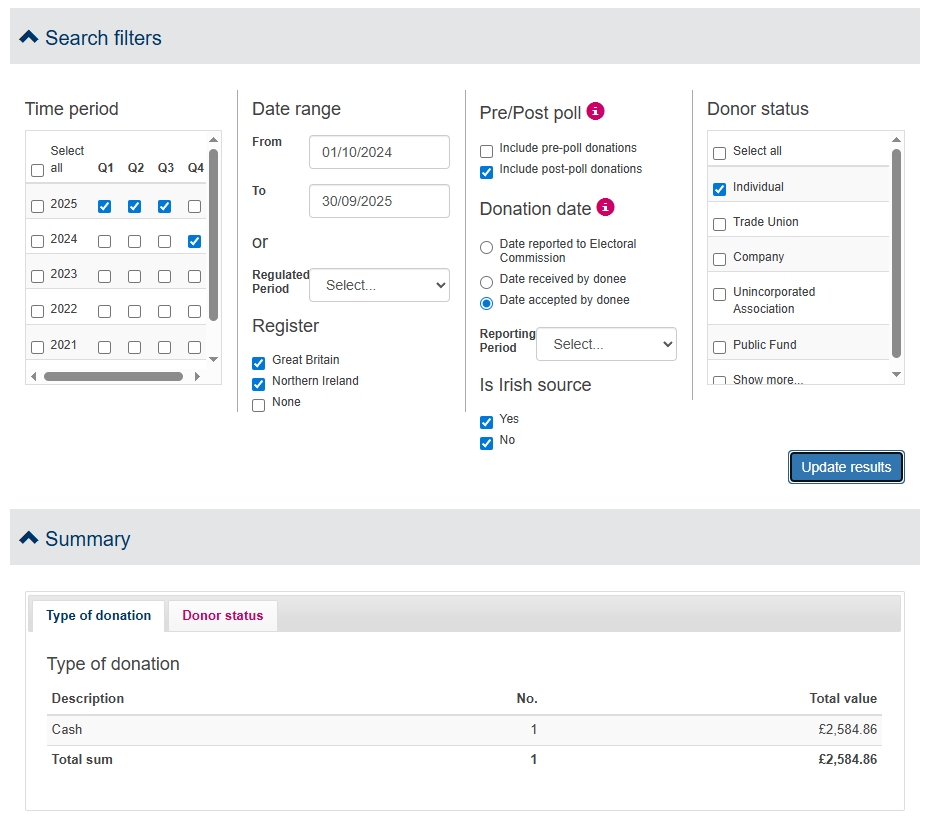The image size is (928, 822).
Task: Select the Type of donation tab
Action: [x=98, y=615]
